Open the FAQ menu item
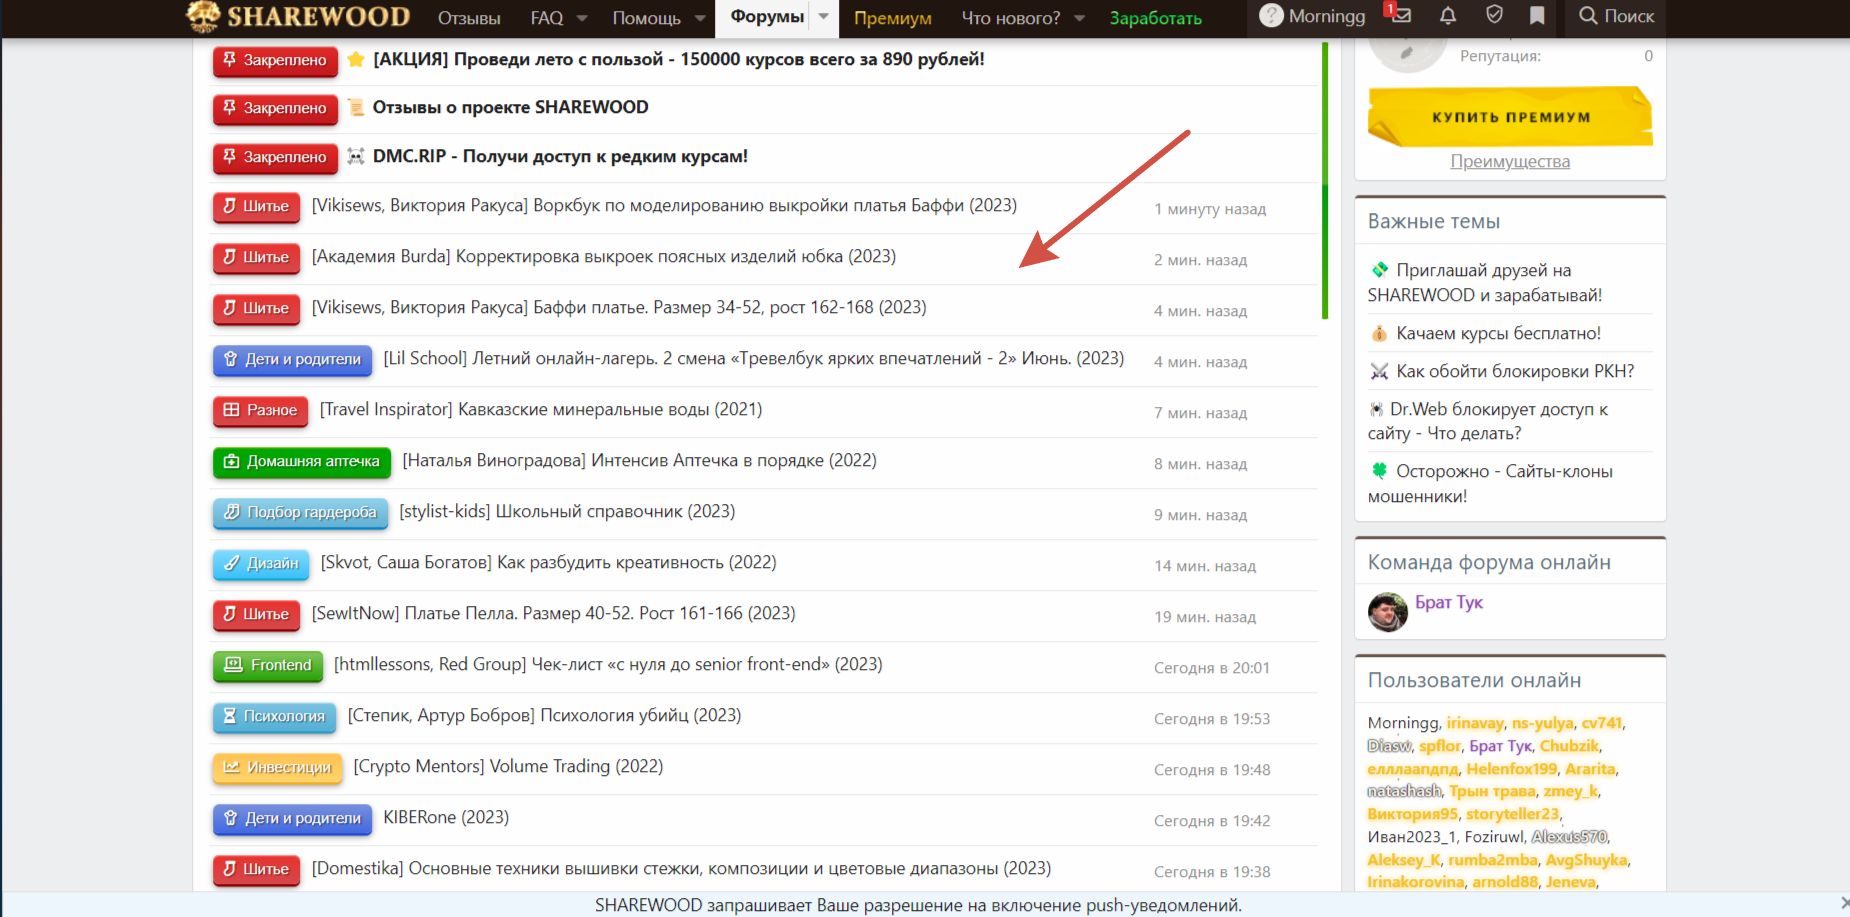The height and width of the screenshot is (917, 1850). coord(547,18)
